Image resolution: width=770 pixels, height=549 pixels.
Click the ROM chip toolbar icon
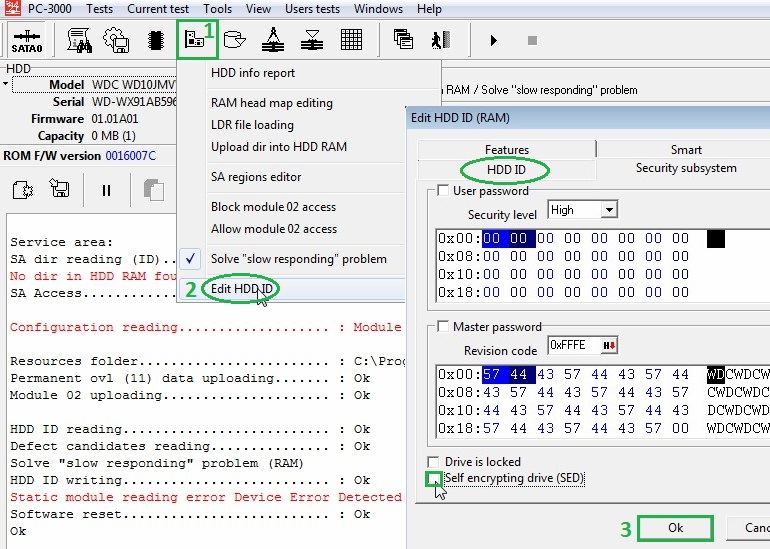[156, 40]
